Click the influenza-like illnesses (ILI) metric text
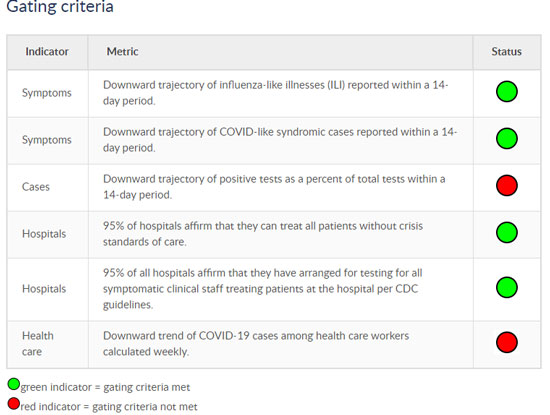Screen dimensions: 550x415 (x=275, y=93)
